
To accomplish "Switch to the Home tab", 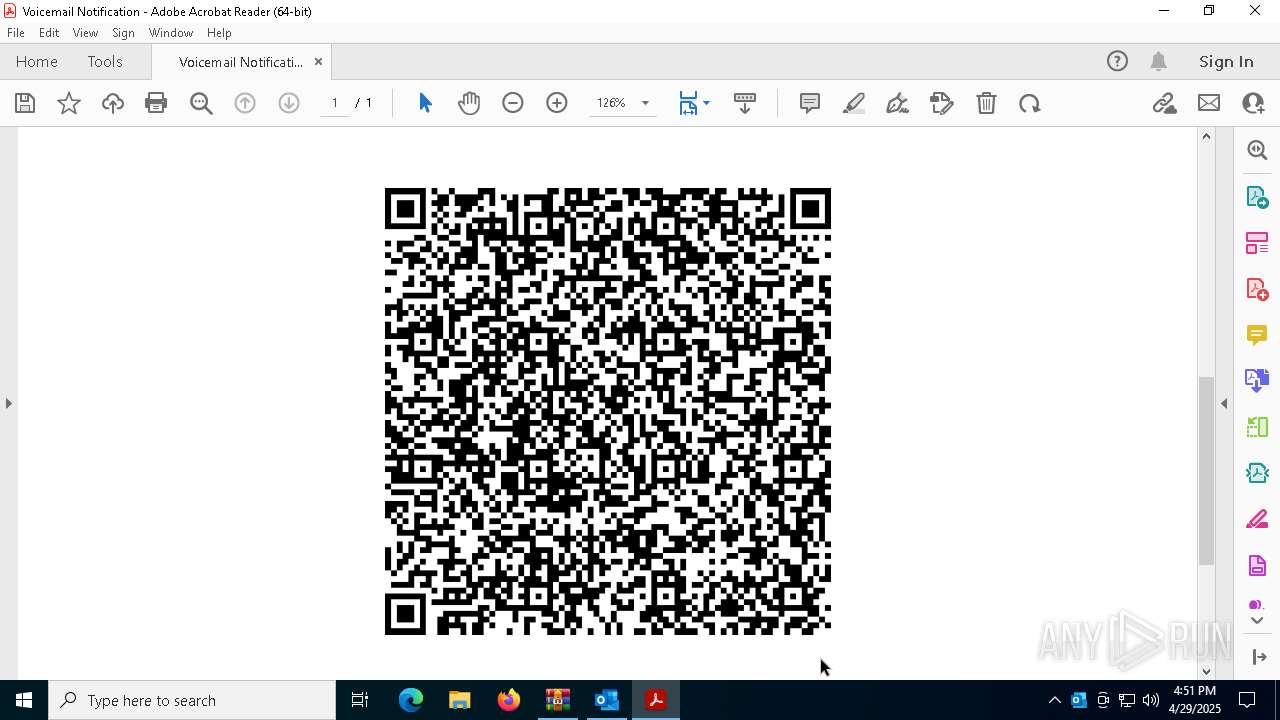I will [37, 61].
